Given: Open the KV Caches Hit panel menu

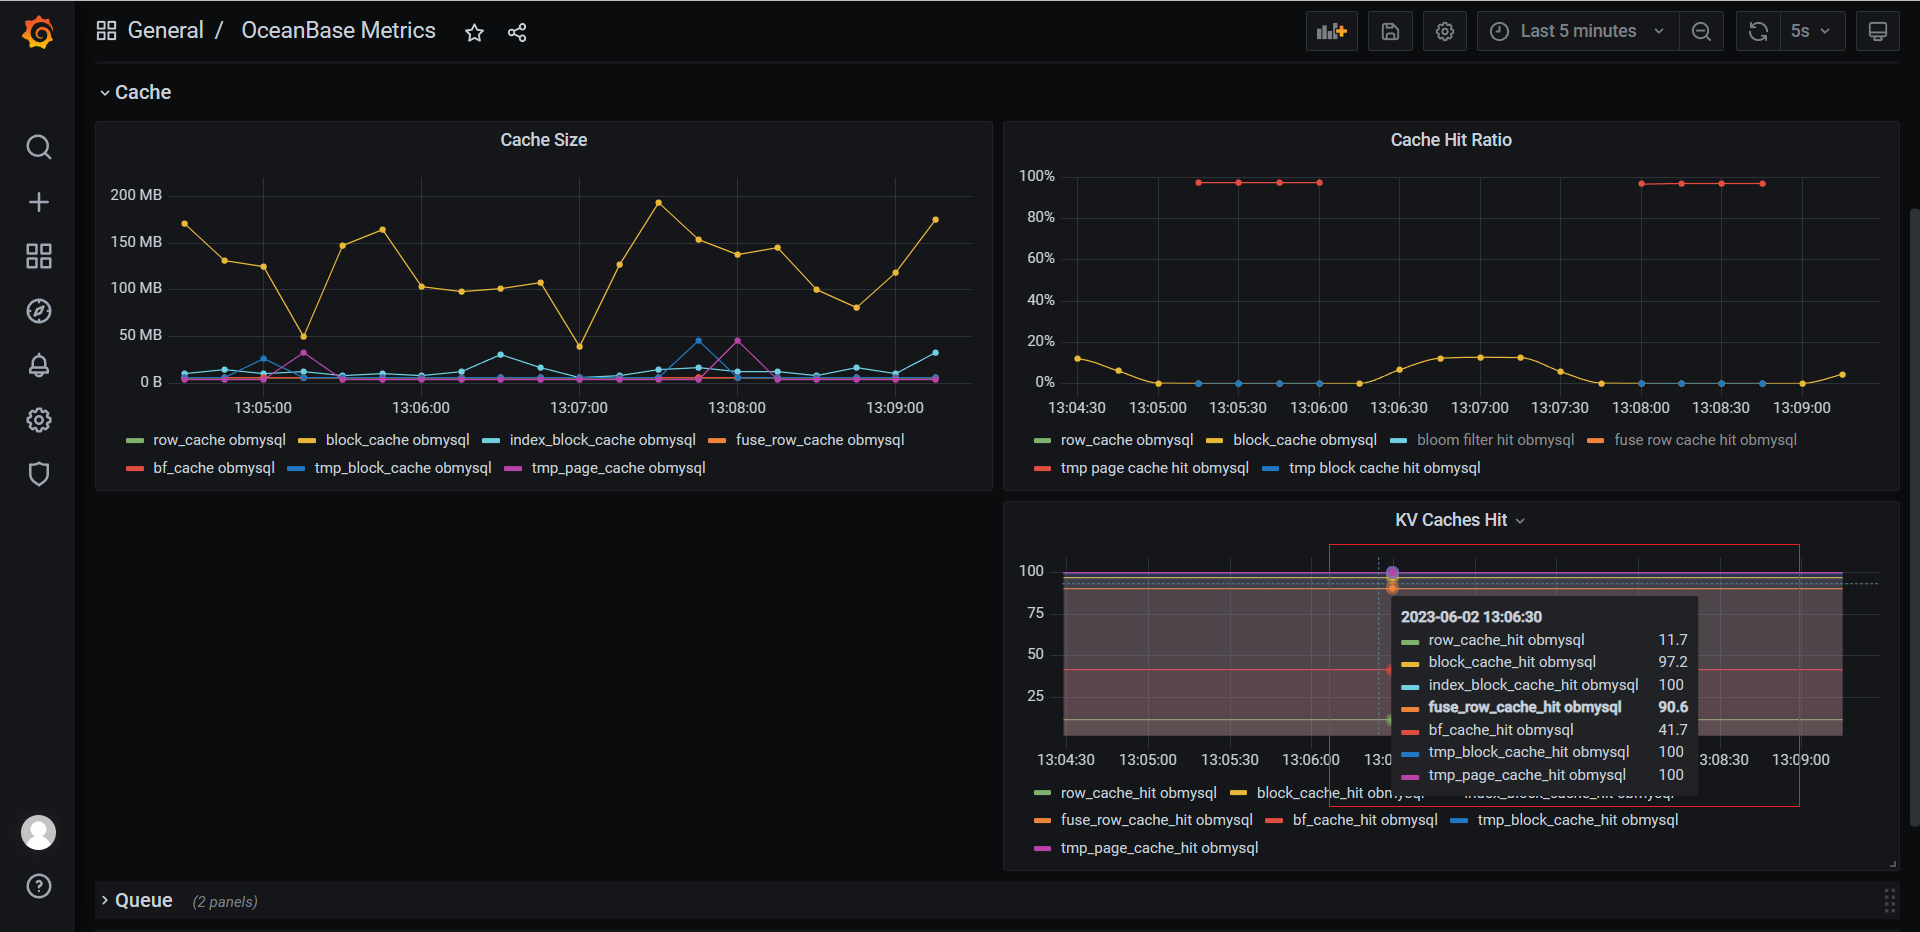Looking at the screenshot, I should pos(1519,520).
